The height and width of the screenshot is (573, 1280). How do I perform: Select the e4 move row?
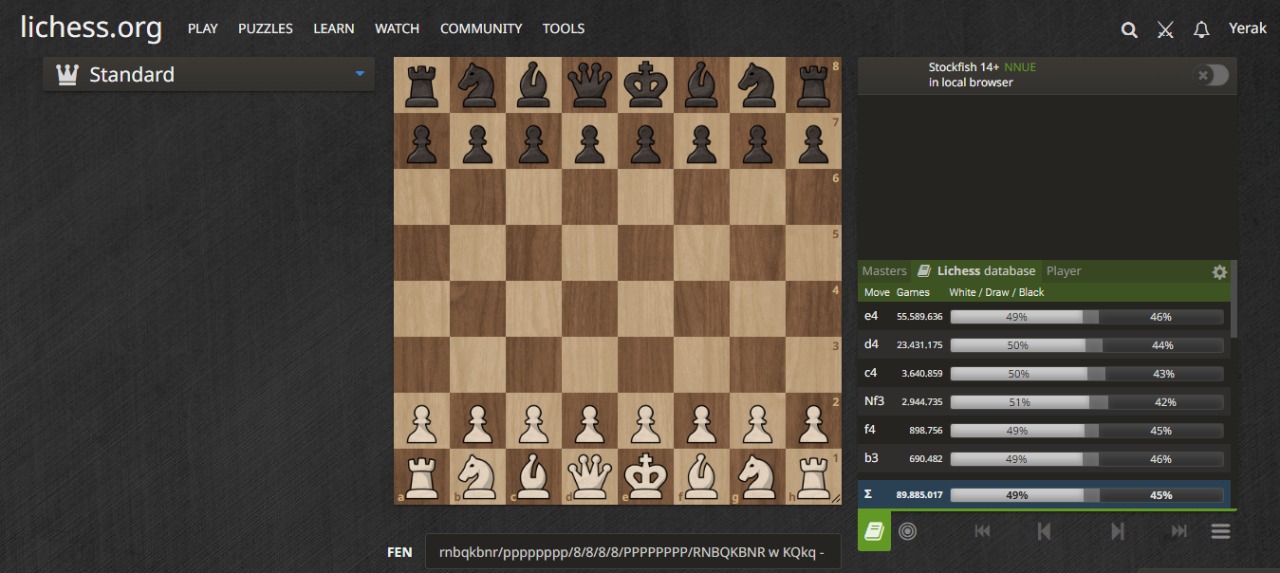pyautogui.click(x=1044, y=317)
